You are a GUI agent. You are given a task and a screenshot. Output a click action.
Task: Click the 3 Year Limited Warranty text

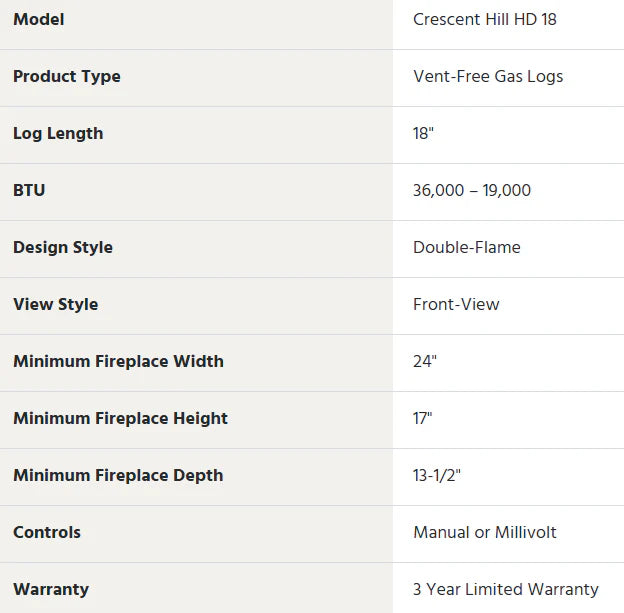[506, 589]
